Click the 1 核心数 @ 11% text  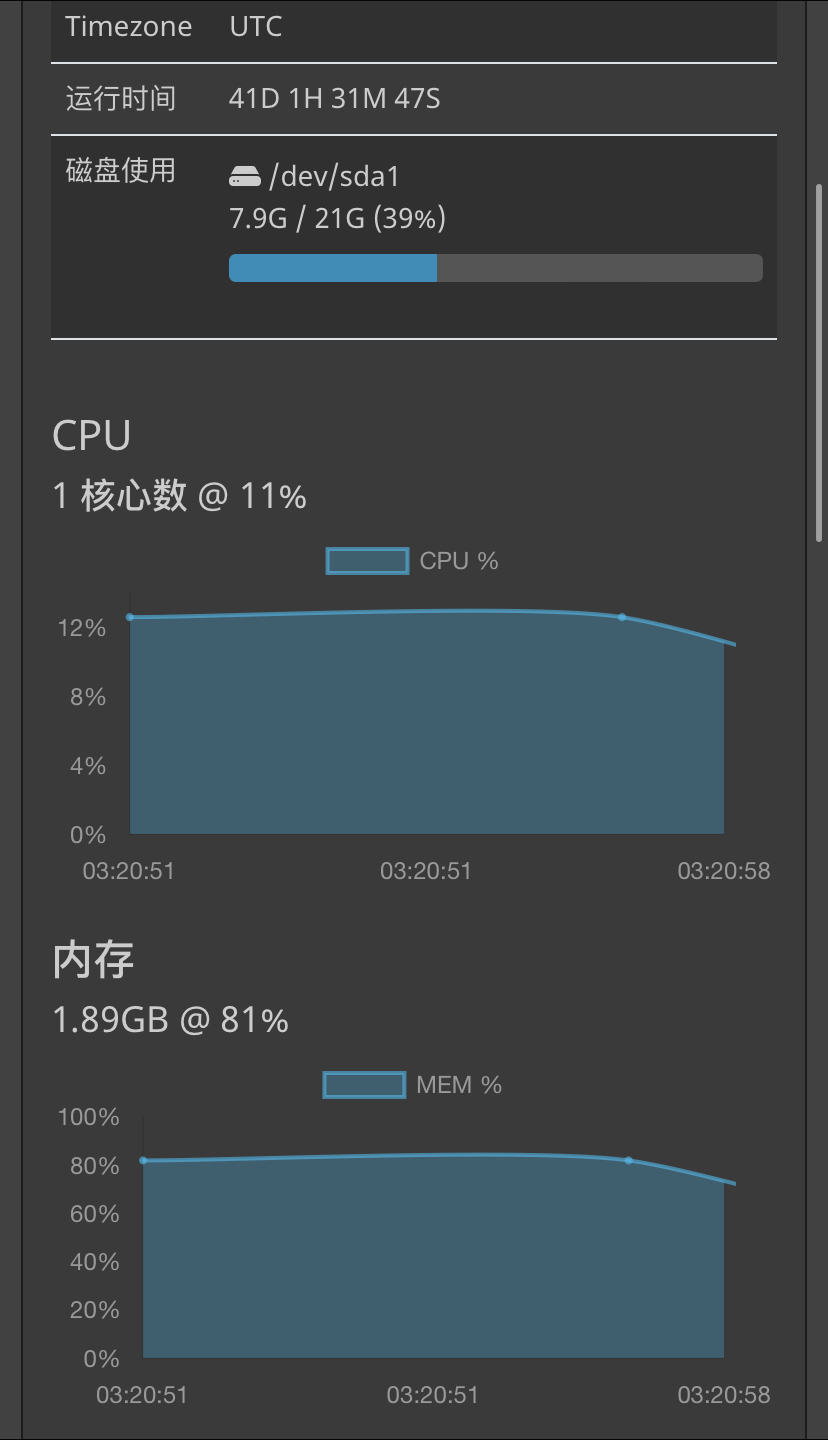click(179, 495)
